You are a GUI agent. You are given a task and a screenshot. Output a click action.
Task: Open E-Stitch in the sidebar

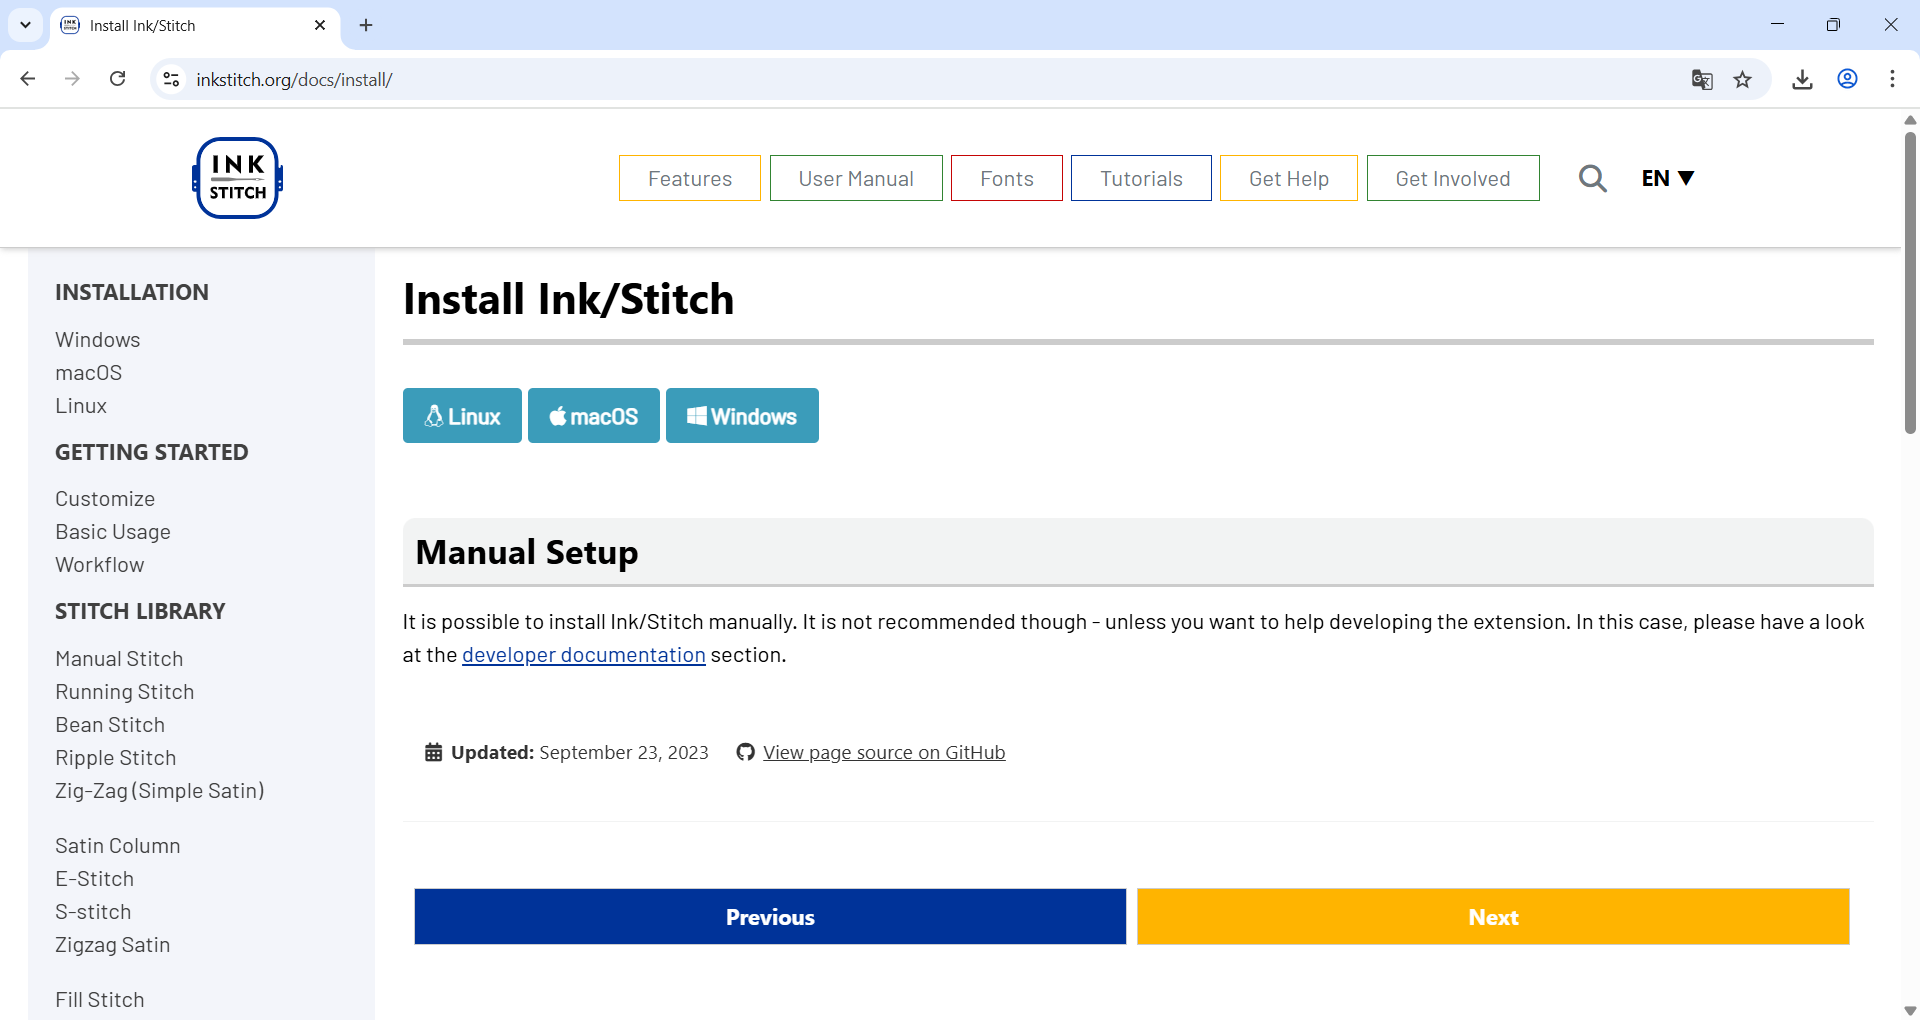95,879
